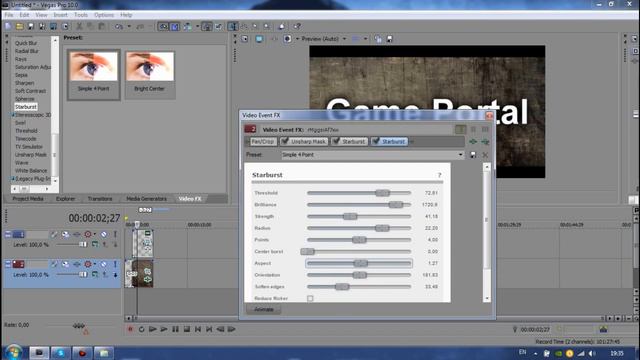Image resolution: width=640 pixels, height=360 pixels.
Task: Click the Video Preview external monitor icon
Action: click(259, 39)
